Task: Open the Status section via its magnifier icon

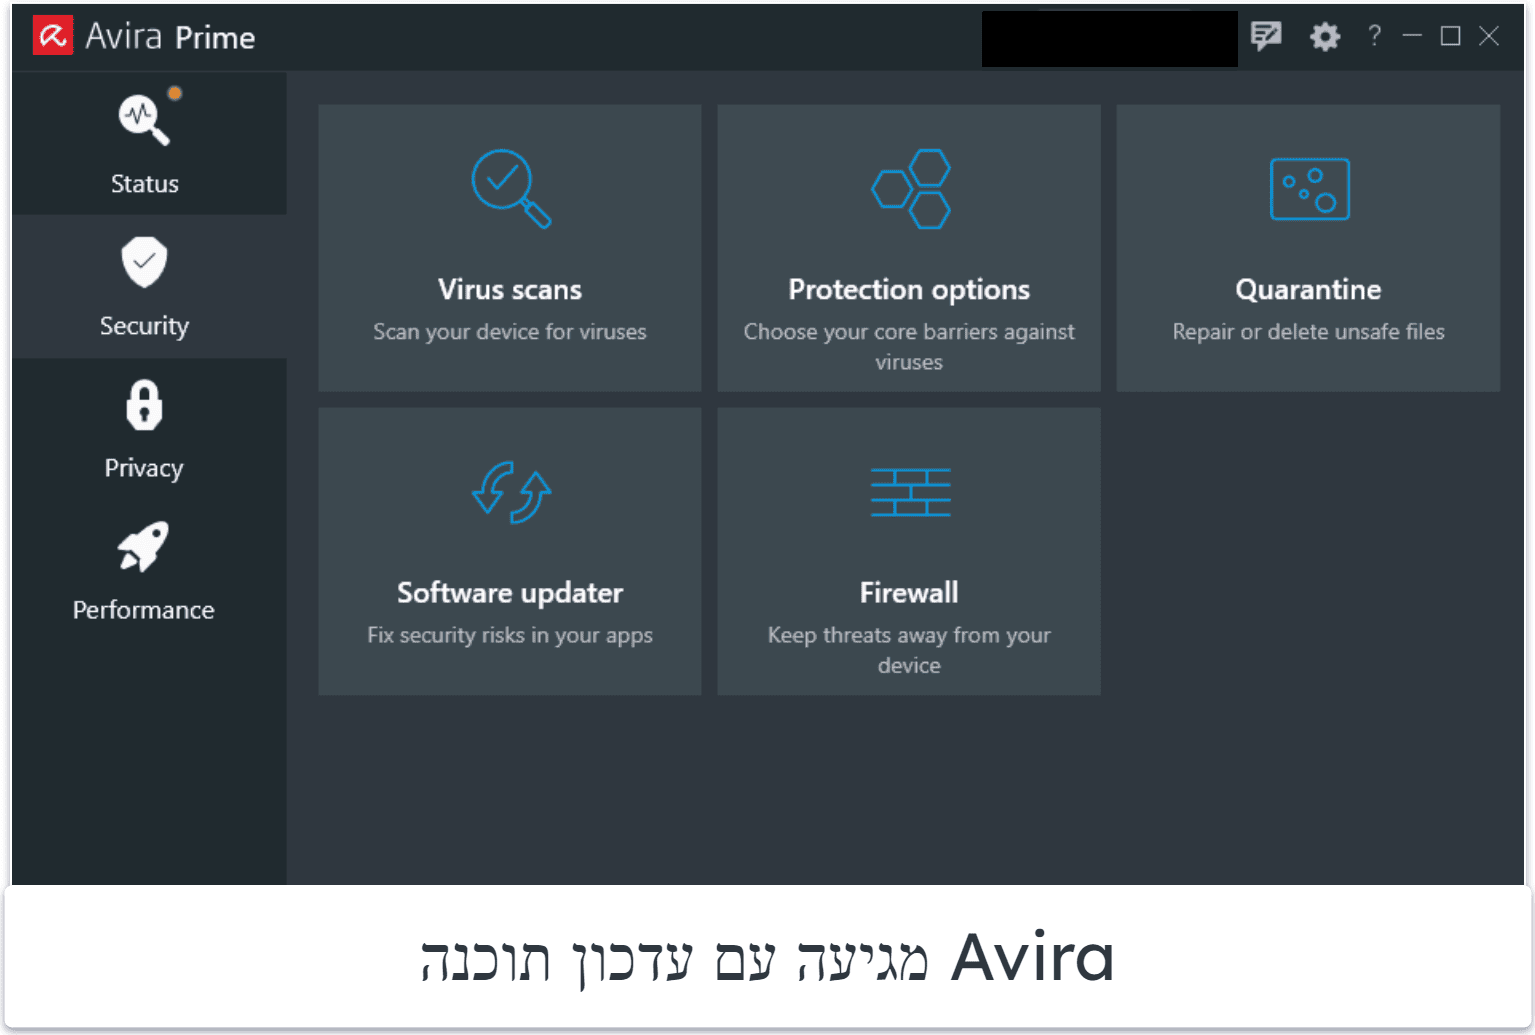Action: pos(144,119)
